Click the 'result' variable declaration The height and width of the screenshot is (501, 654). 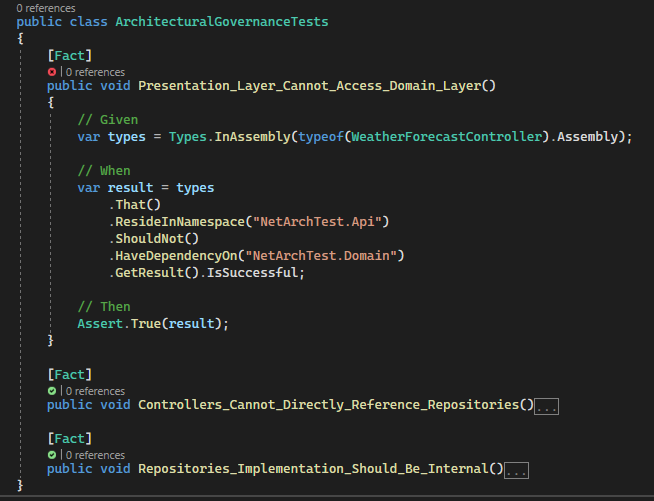click(x=131, y=188)
